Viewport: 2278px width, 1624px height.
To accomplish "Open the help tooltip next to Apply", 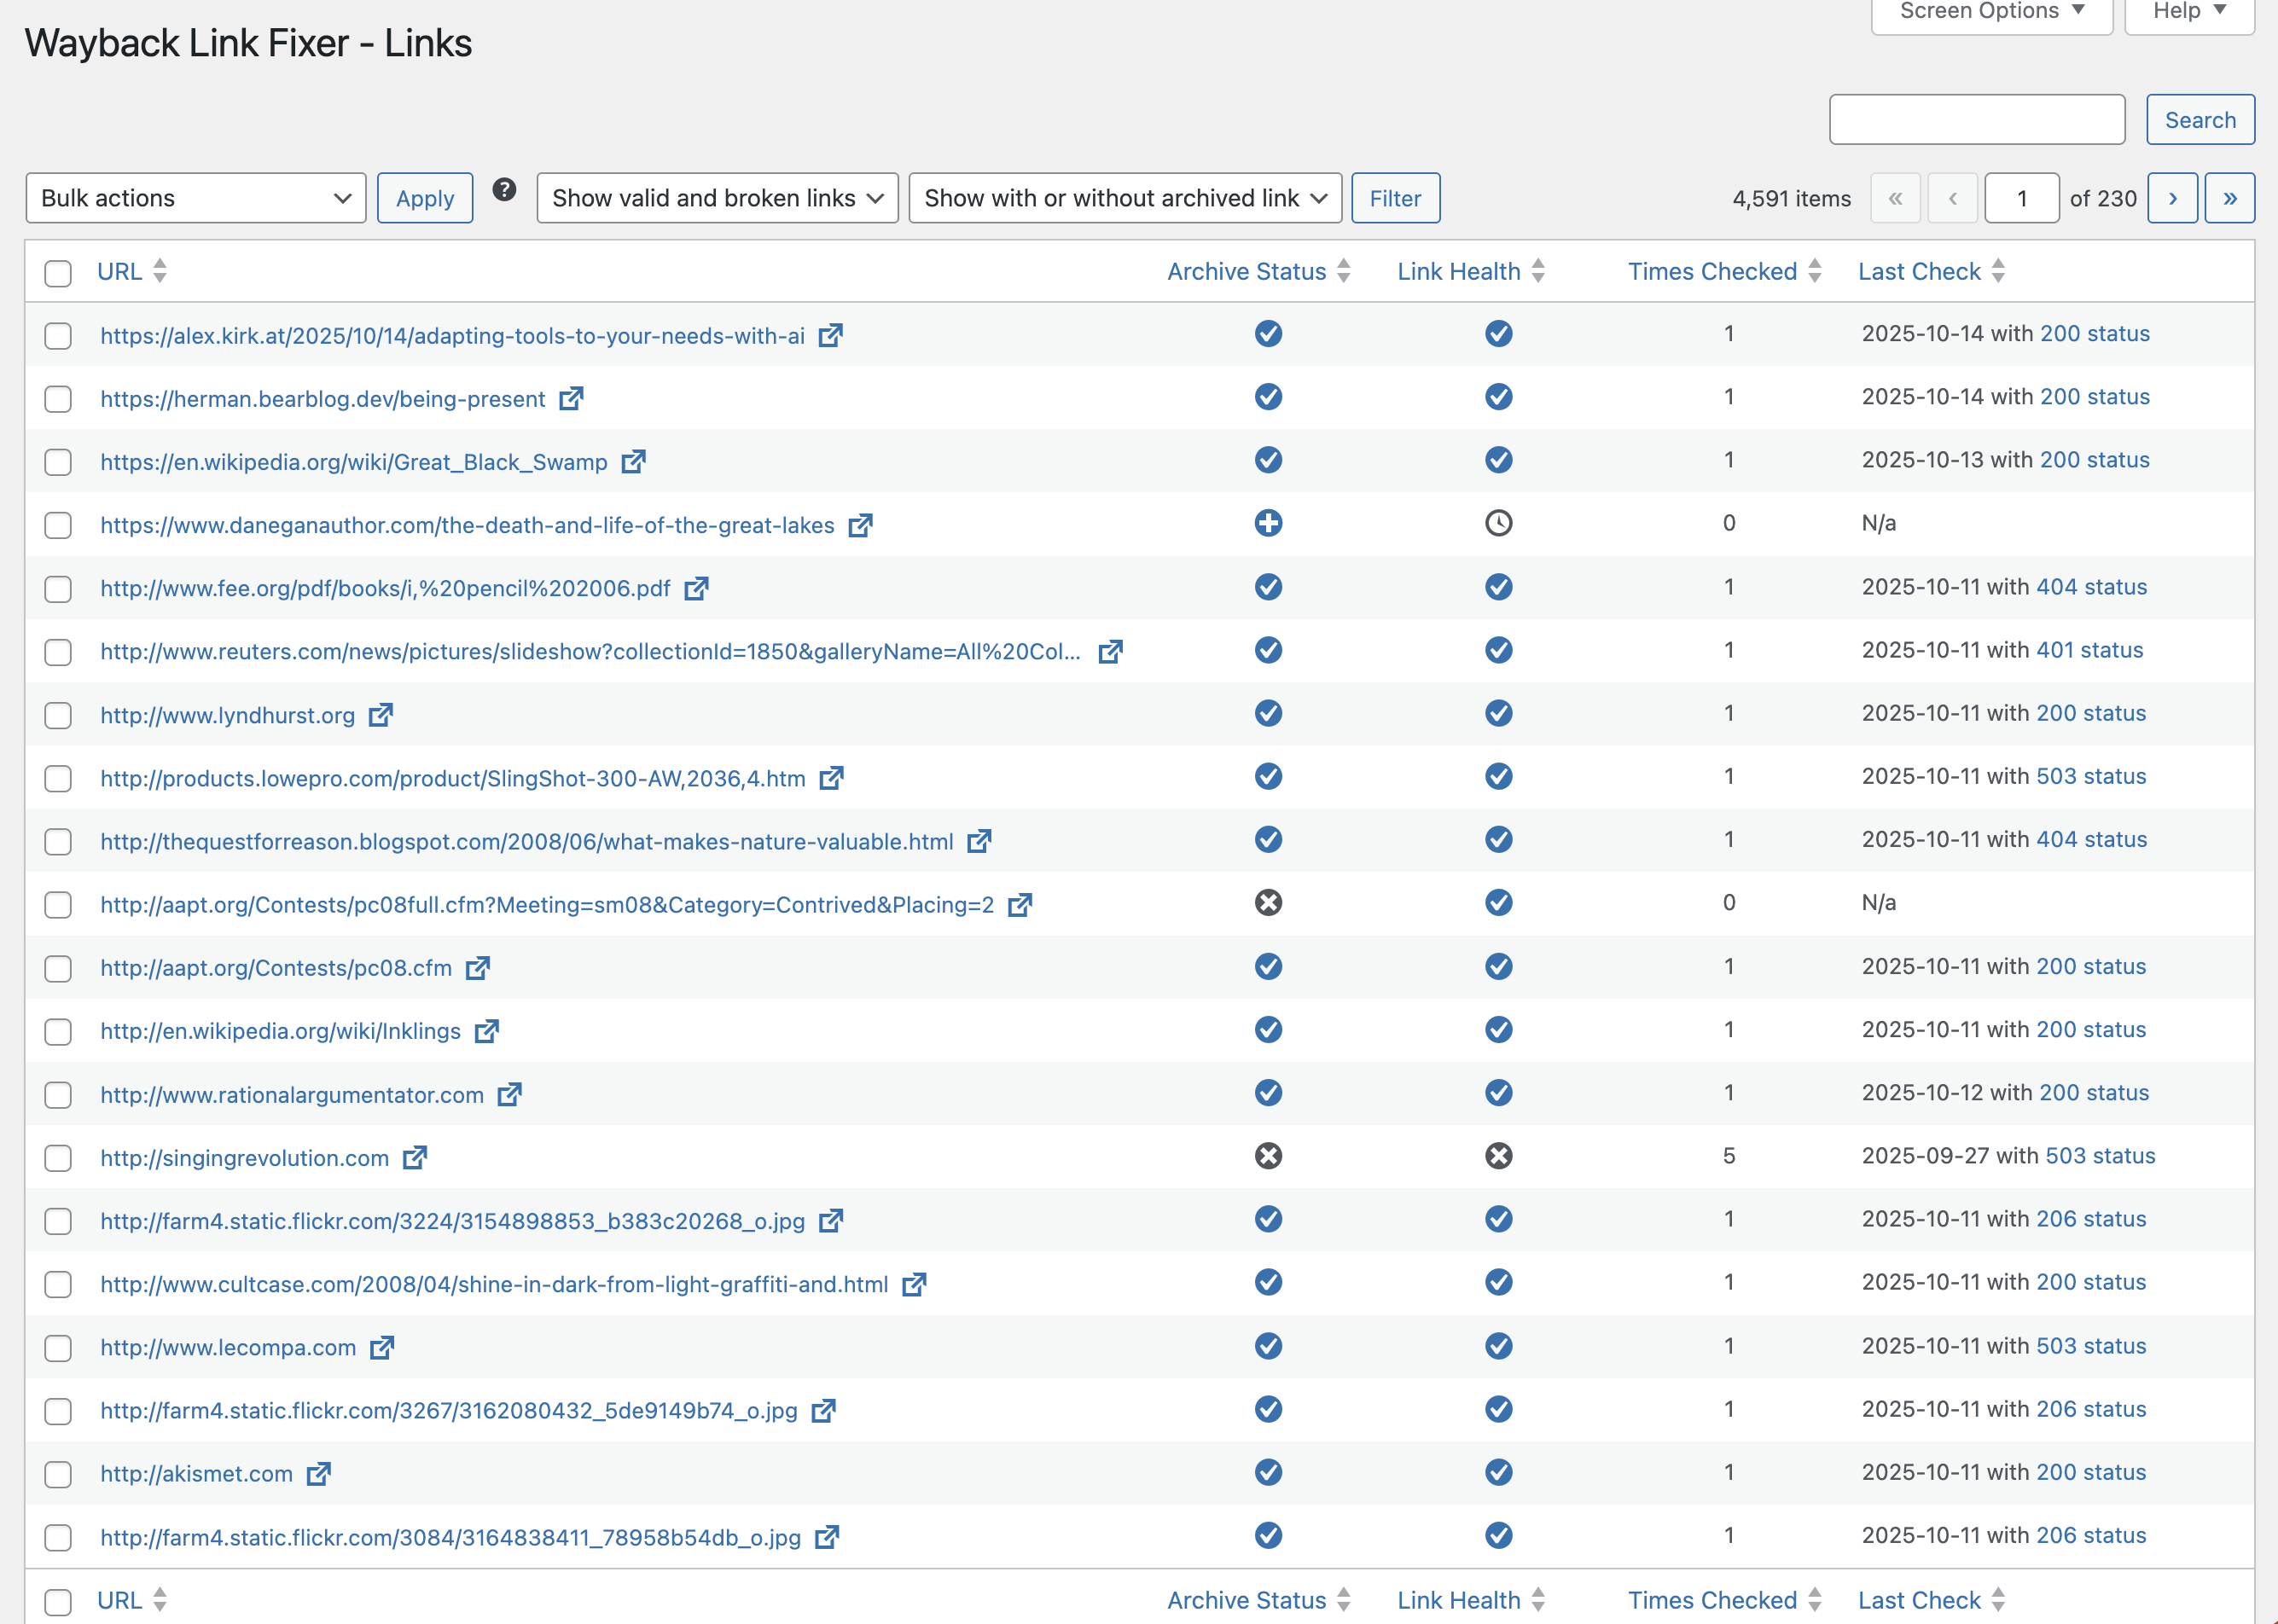I will [x=505, y=190].
